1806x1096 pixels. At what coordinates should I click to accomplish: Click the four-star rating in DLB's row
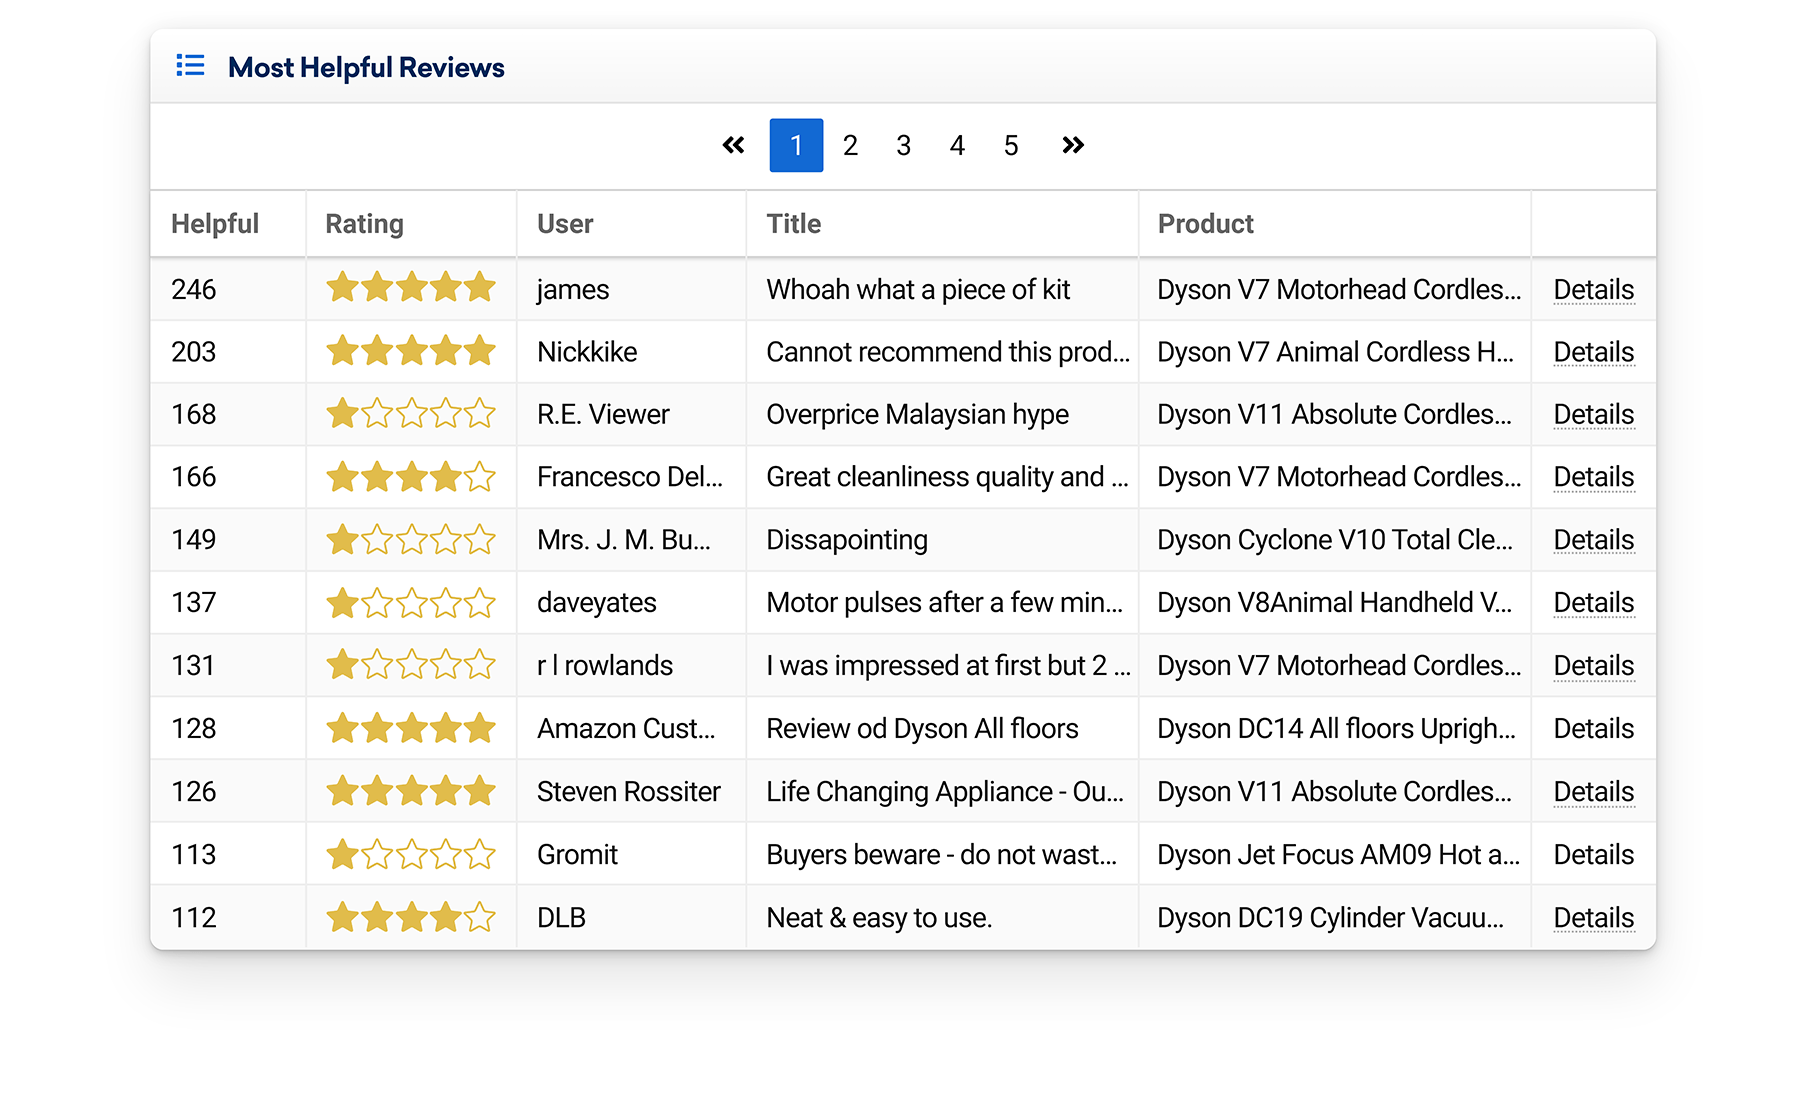[x=411, y=917]
